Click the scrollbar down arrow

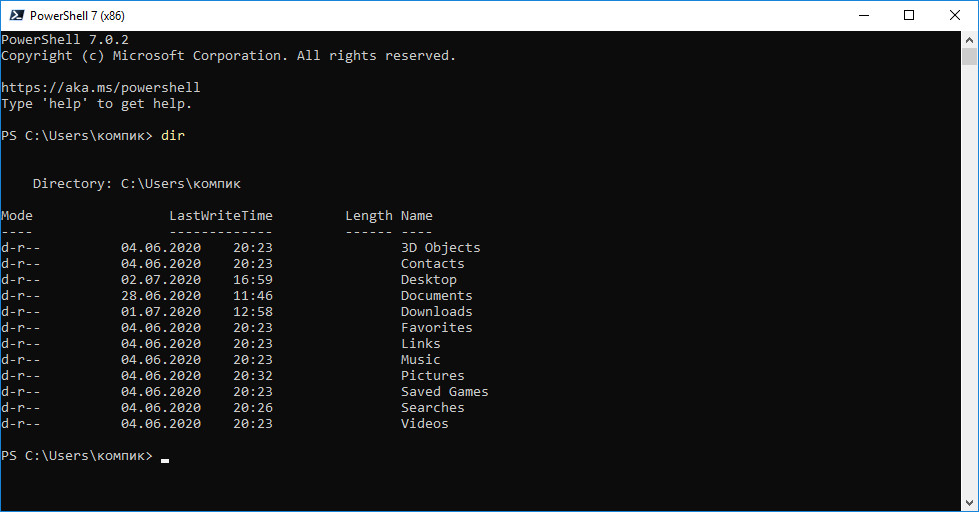click(x=969, y=503)
